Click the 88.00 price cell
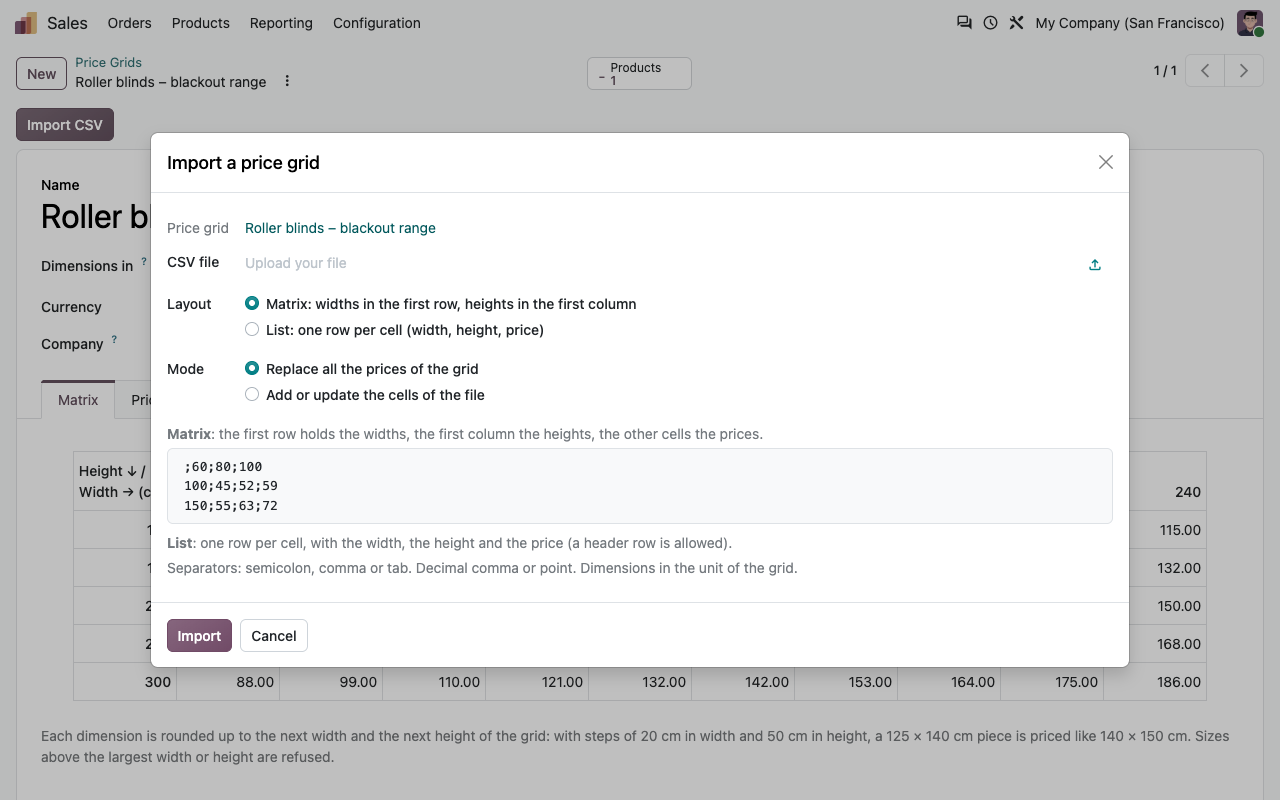 pyautogui.click(x=228, y=682)
